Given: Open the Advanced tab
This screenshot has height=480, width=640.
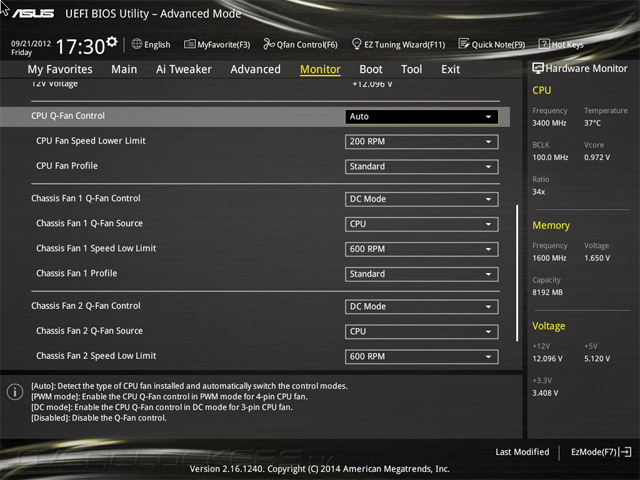Looking at the screenshot, I should [x=256, y=69].
